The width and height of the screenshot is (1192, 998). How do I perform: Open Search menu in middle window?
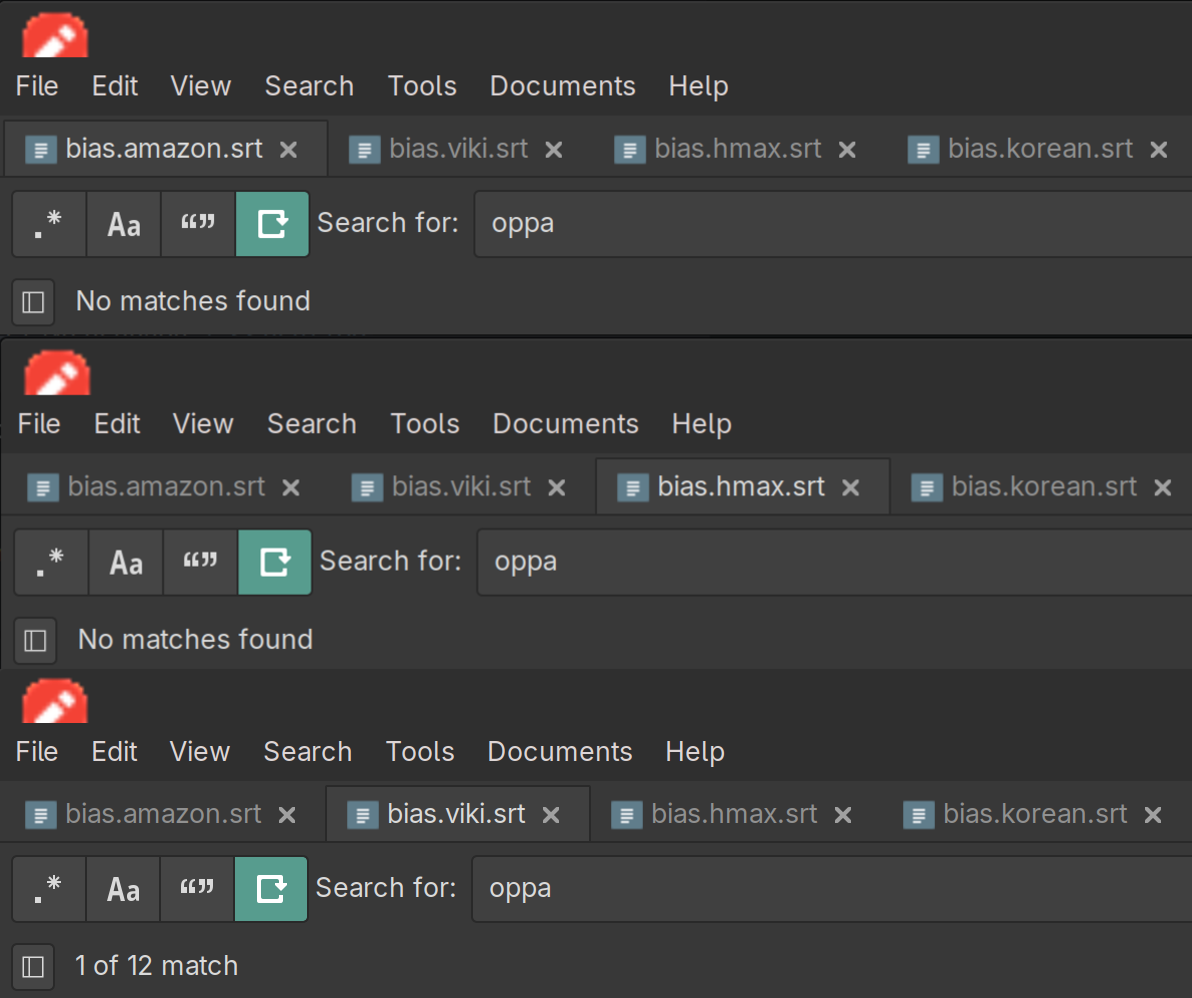click(x=312, y=423)
